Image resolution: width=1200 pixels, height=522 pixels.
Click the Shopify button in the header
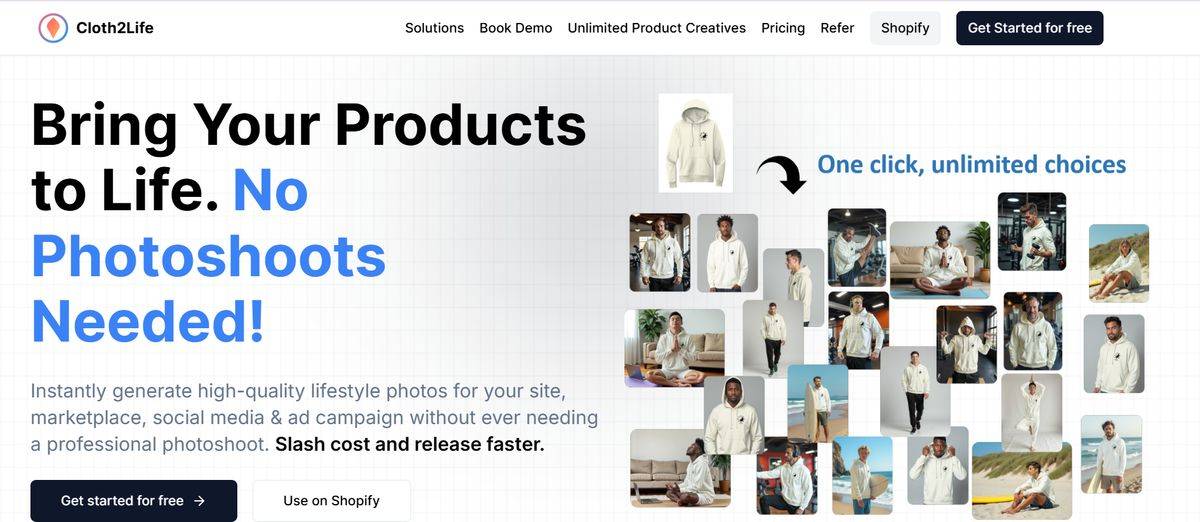point(905,28)
